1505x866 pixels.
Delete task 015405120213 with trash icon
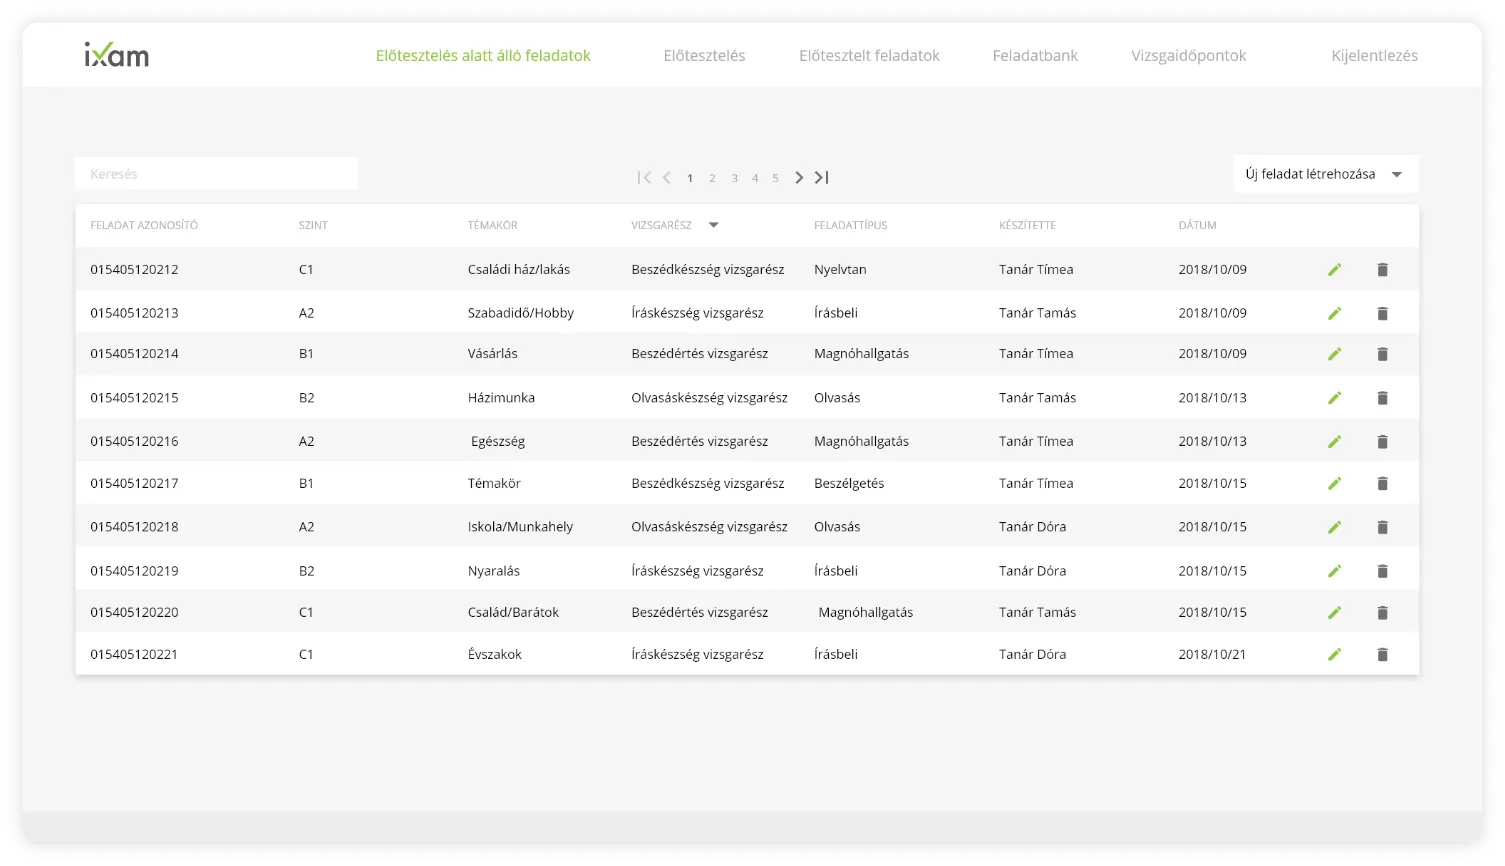click(x=1382, y=314)
